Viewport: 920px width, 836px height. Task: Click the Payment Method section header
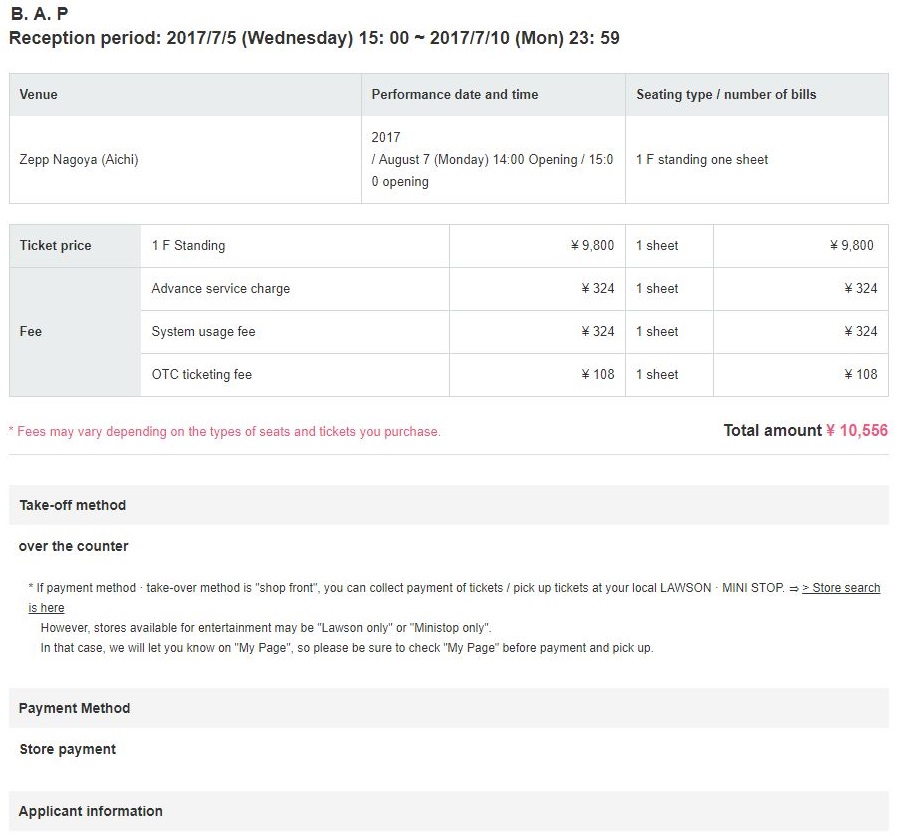[x=75, y=709]
